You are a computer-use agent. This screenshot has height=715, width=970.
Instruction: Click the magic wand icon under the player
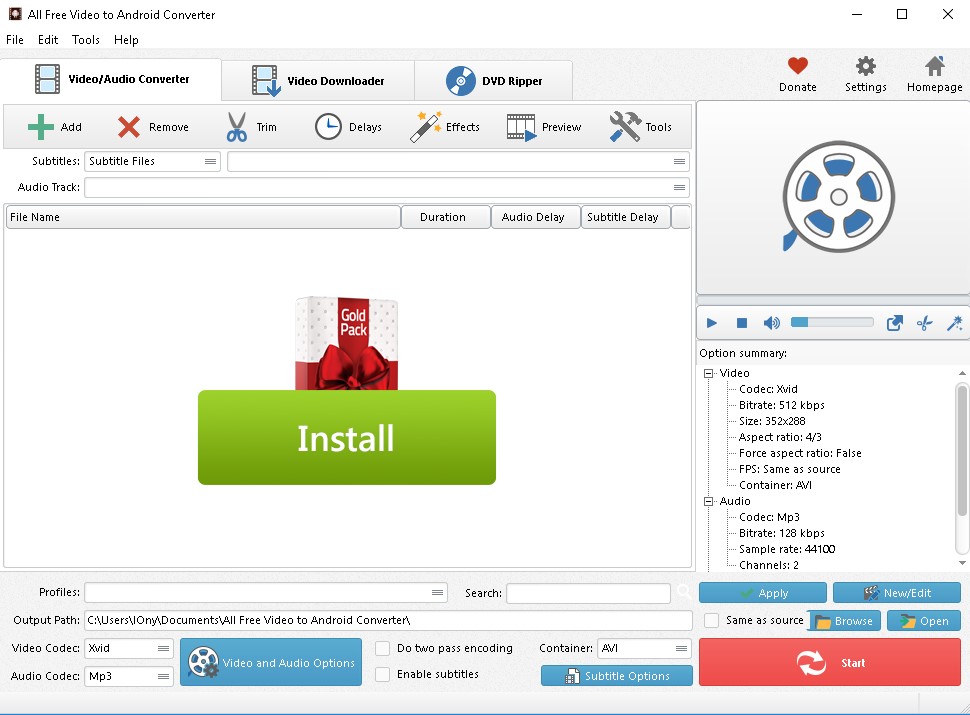click(953, 323)
